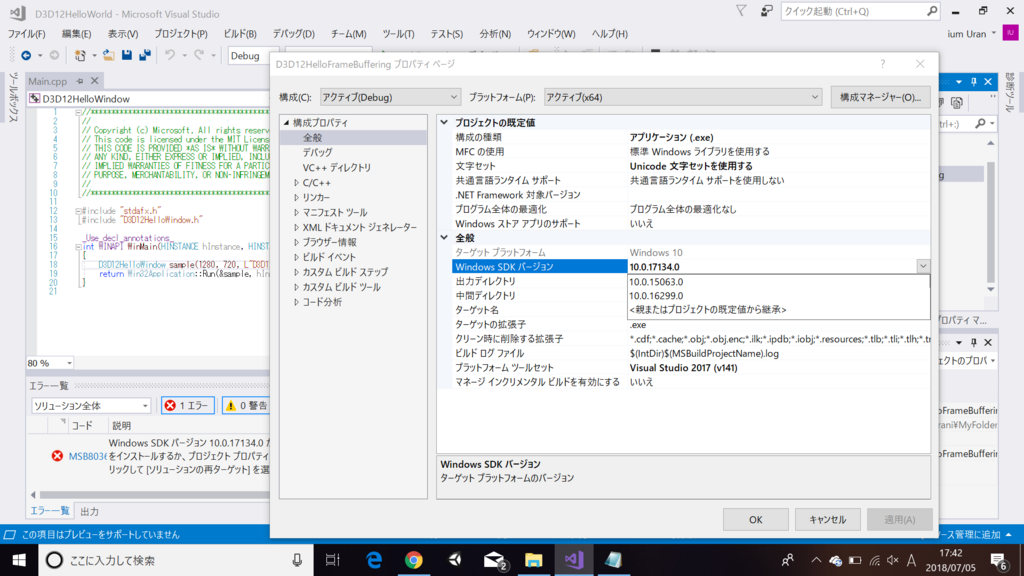Open the editor zoom 80 % dropdown

69,363
